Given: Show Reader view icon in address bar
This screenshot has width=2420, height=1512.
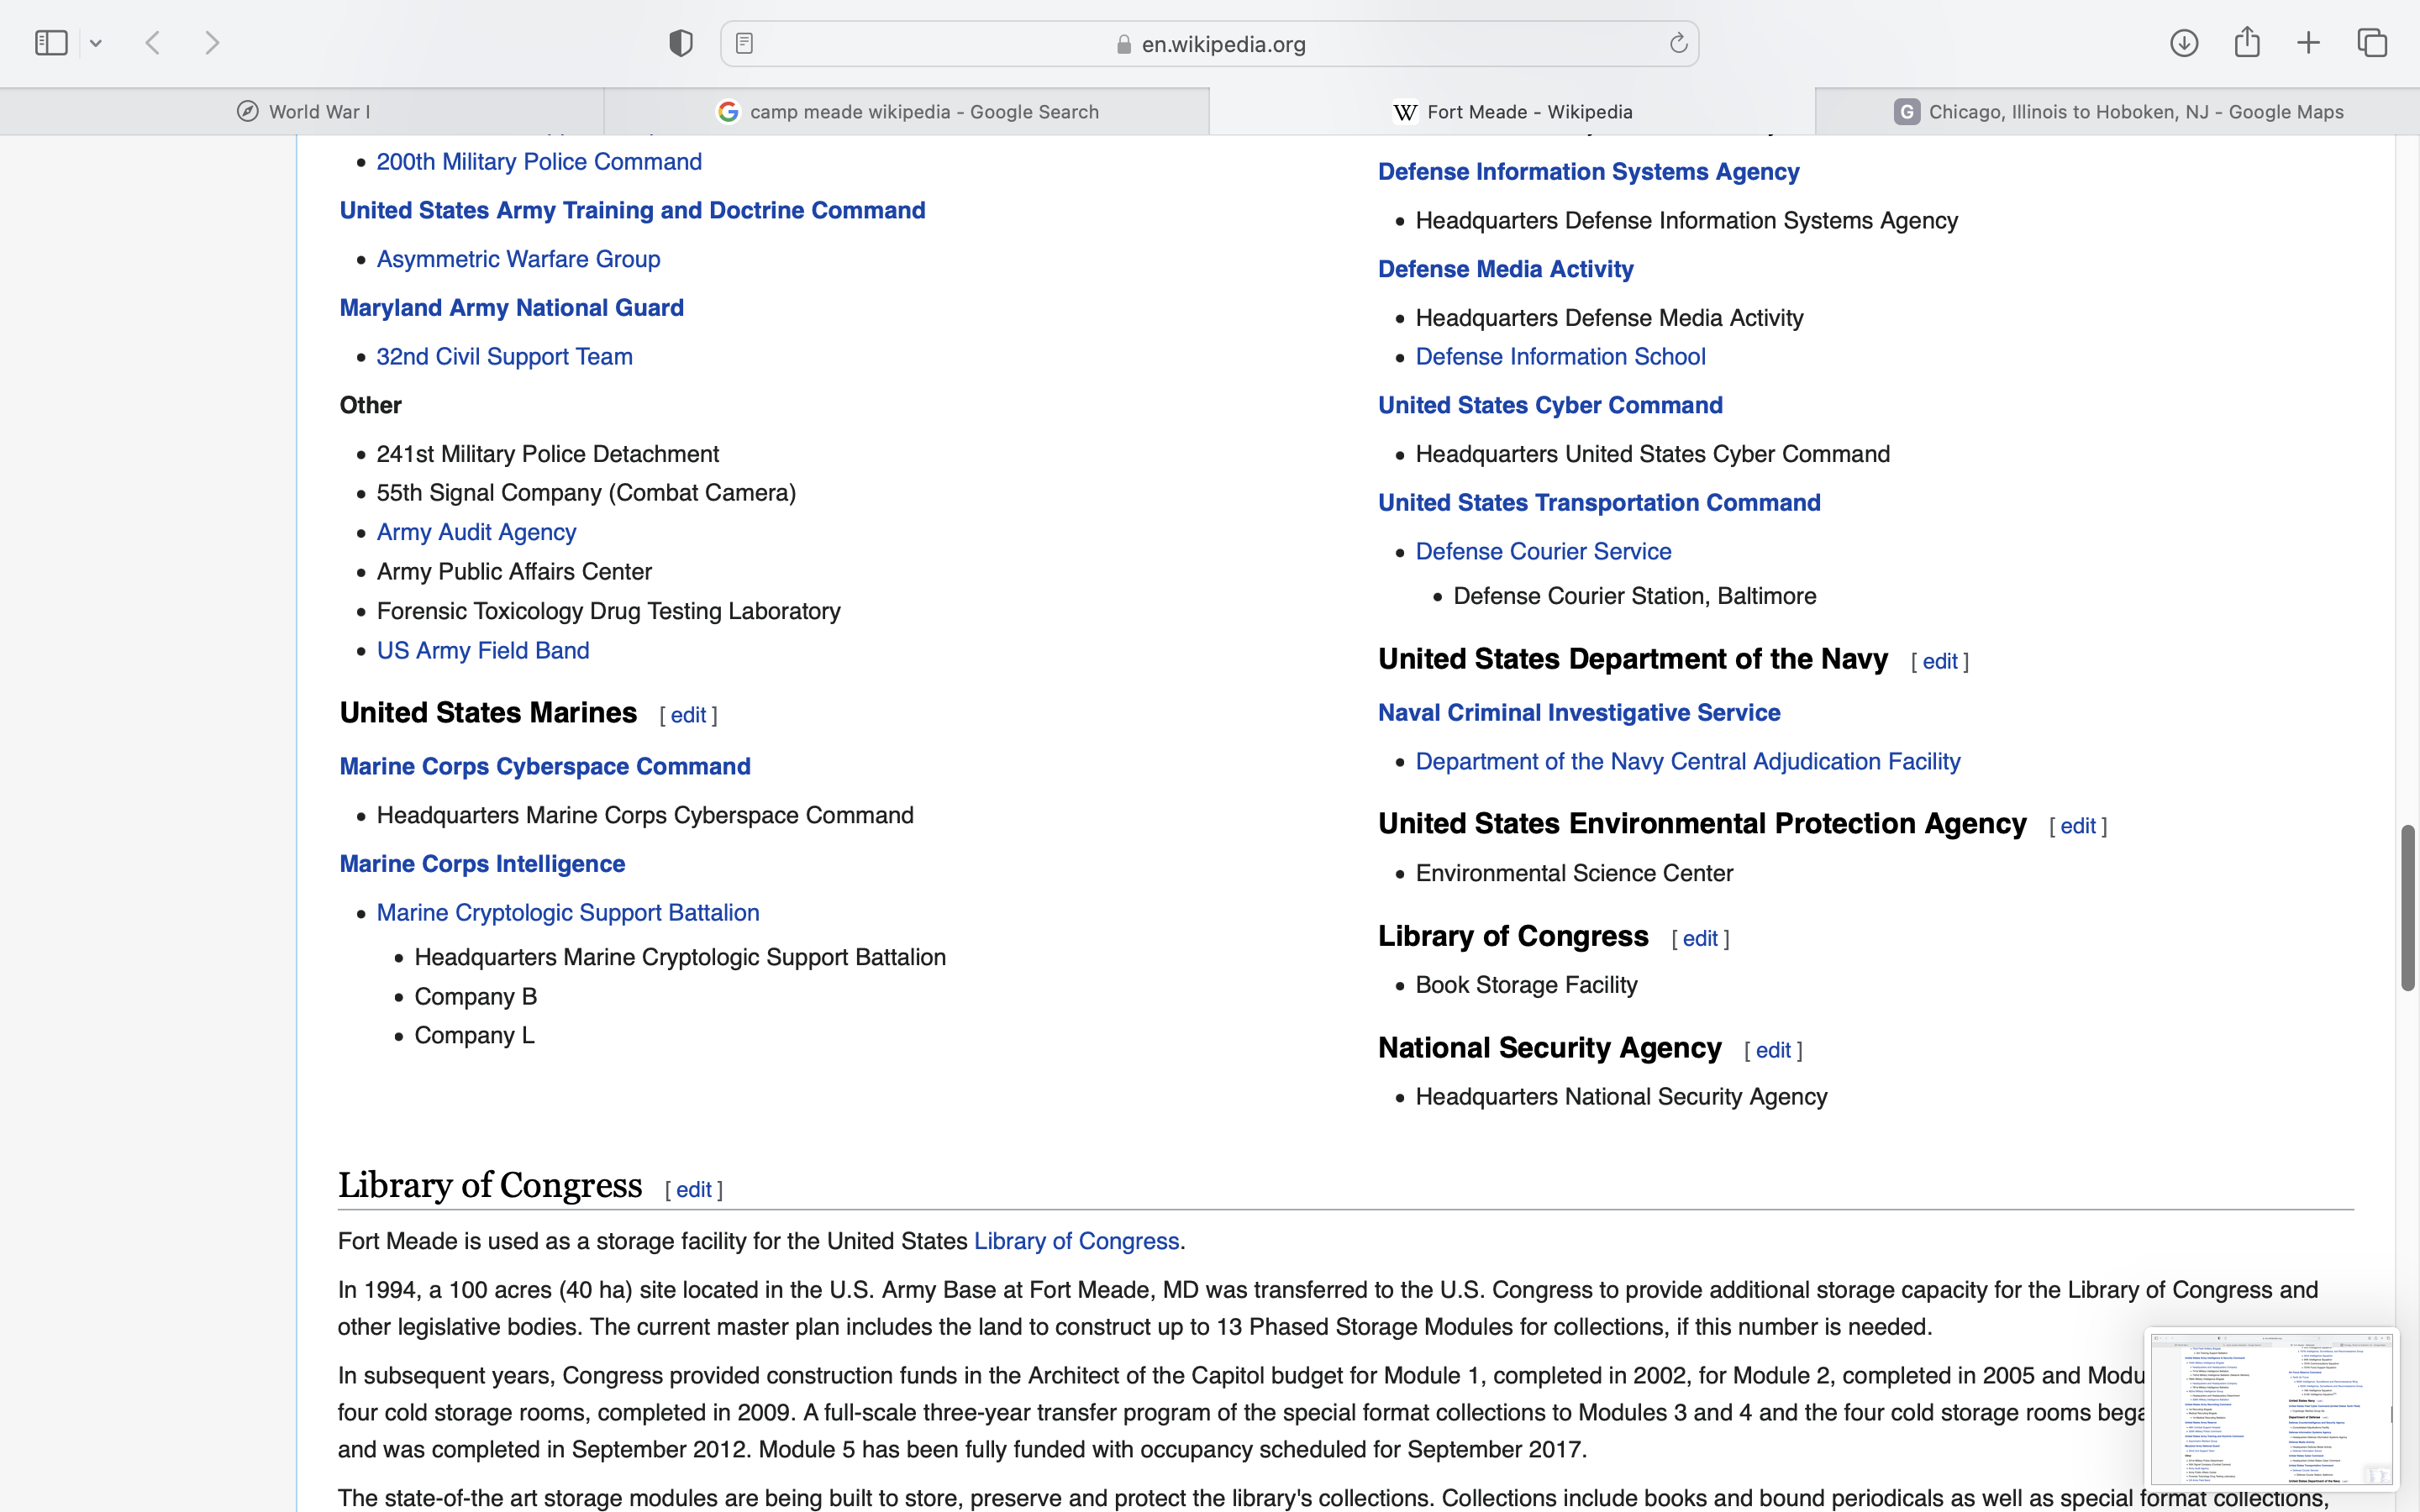Looking at the screenshot, I should click(744, 43).
